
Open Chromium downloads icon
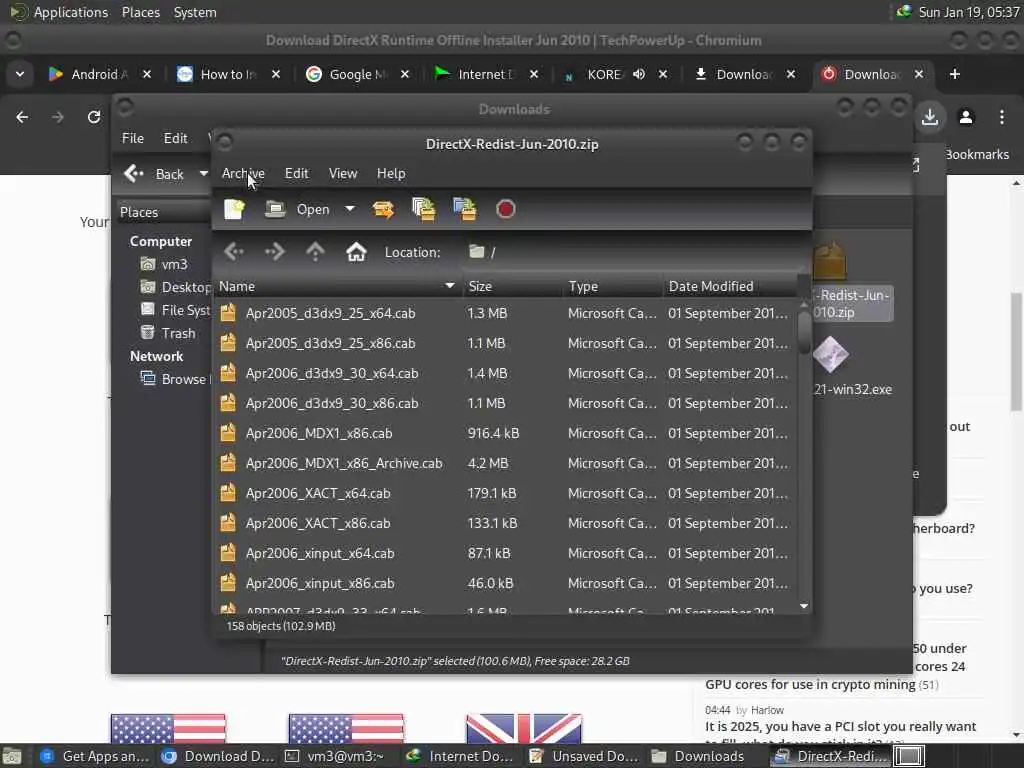tap(930, 117)
